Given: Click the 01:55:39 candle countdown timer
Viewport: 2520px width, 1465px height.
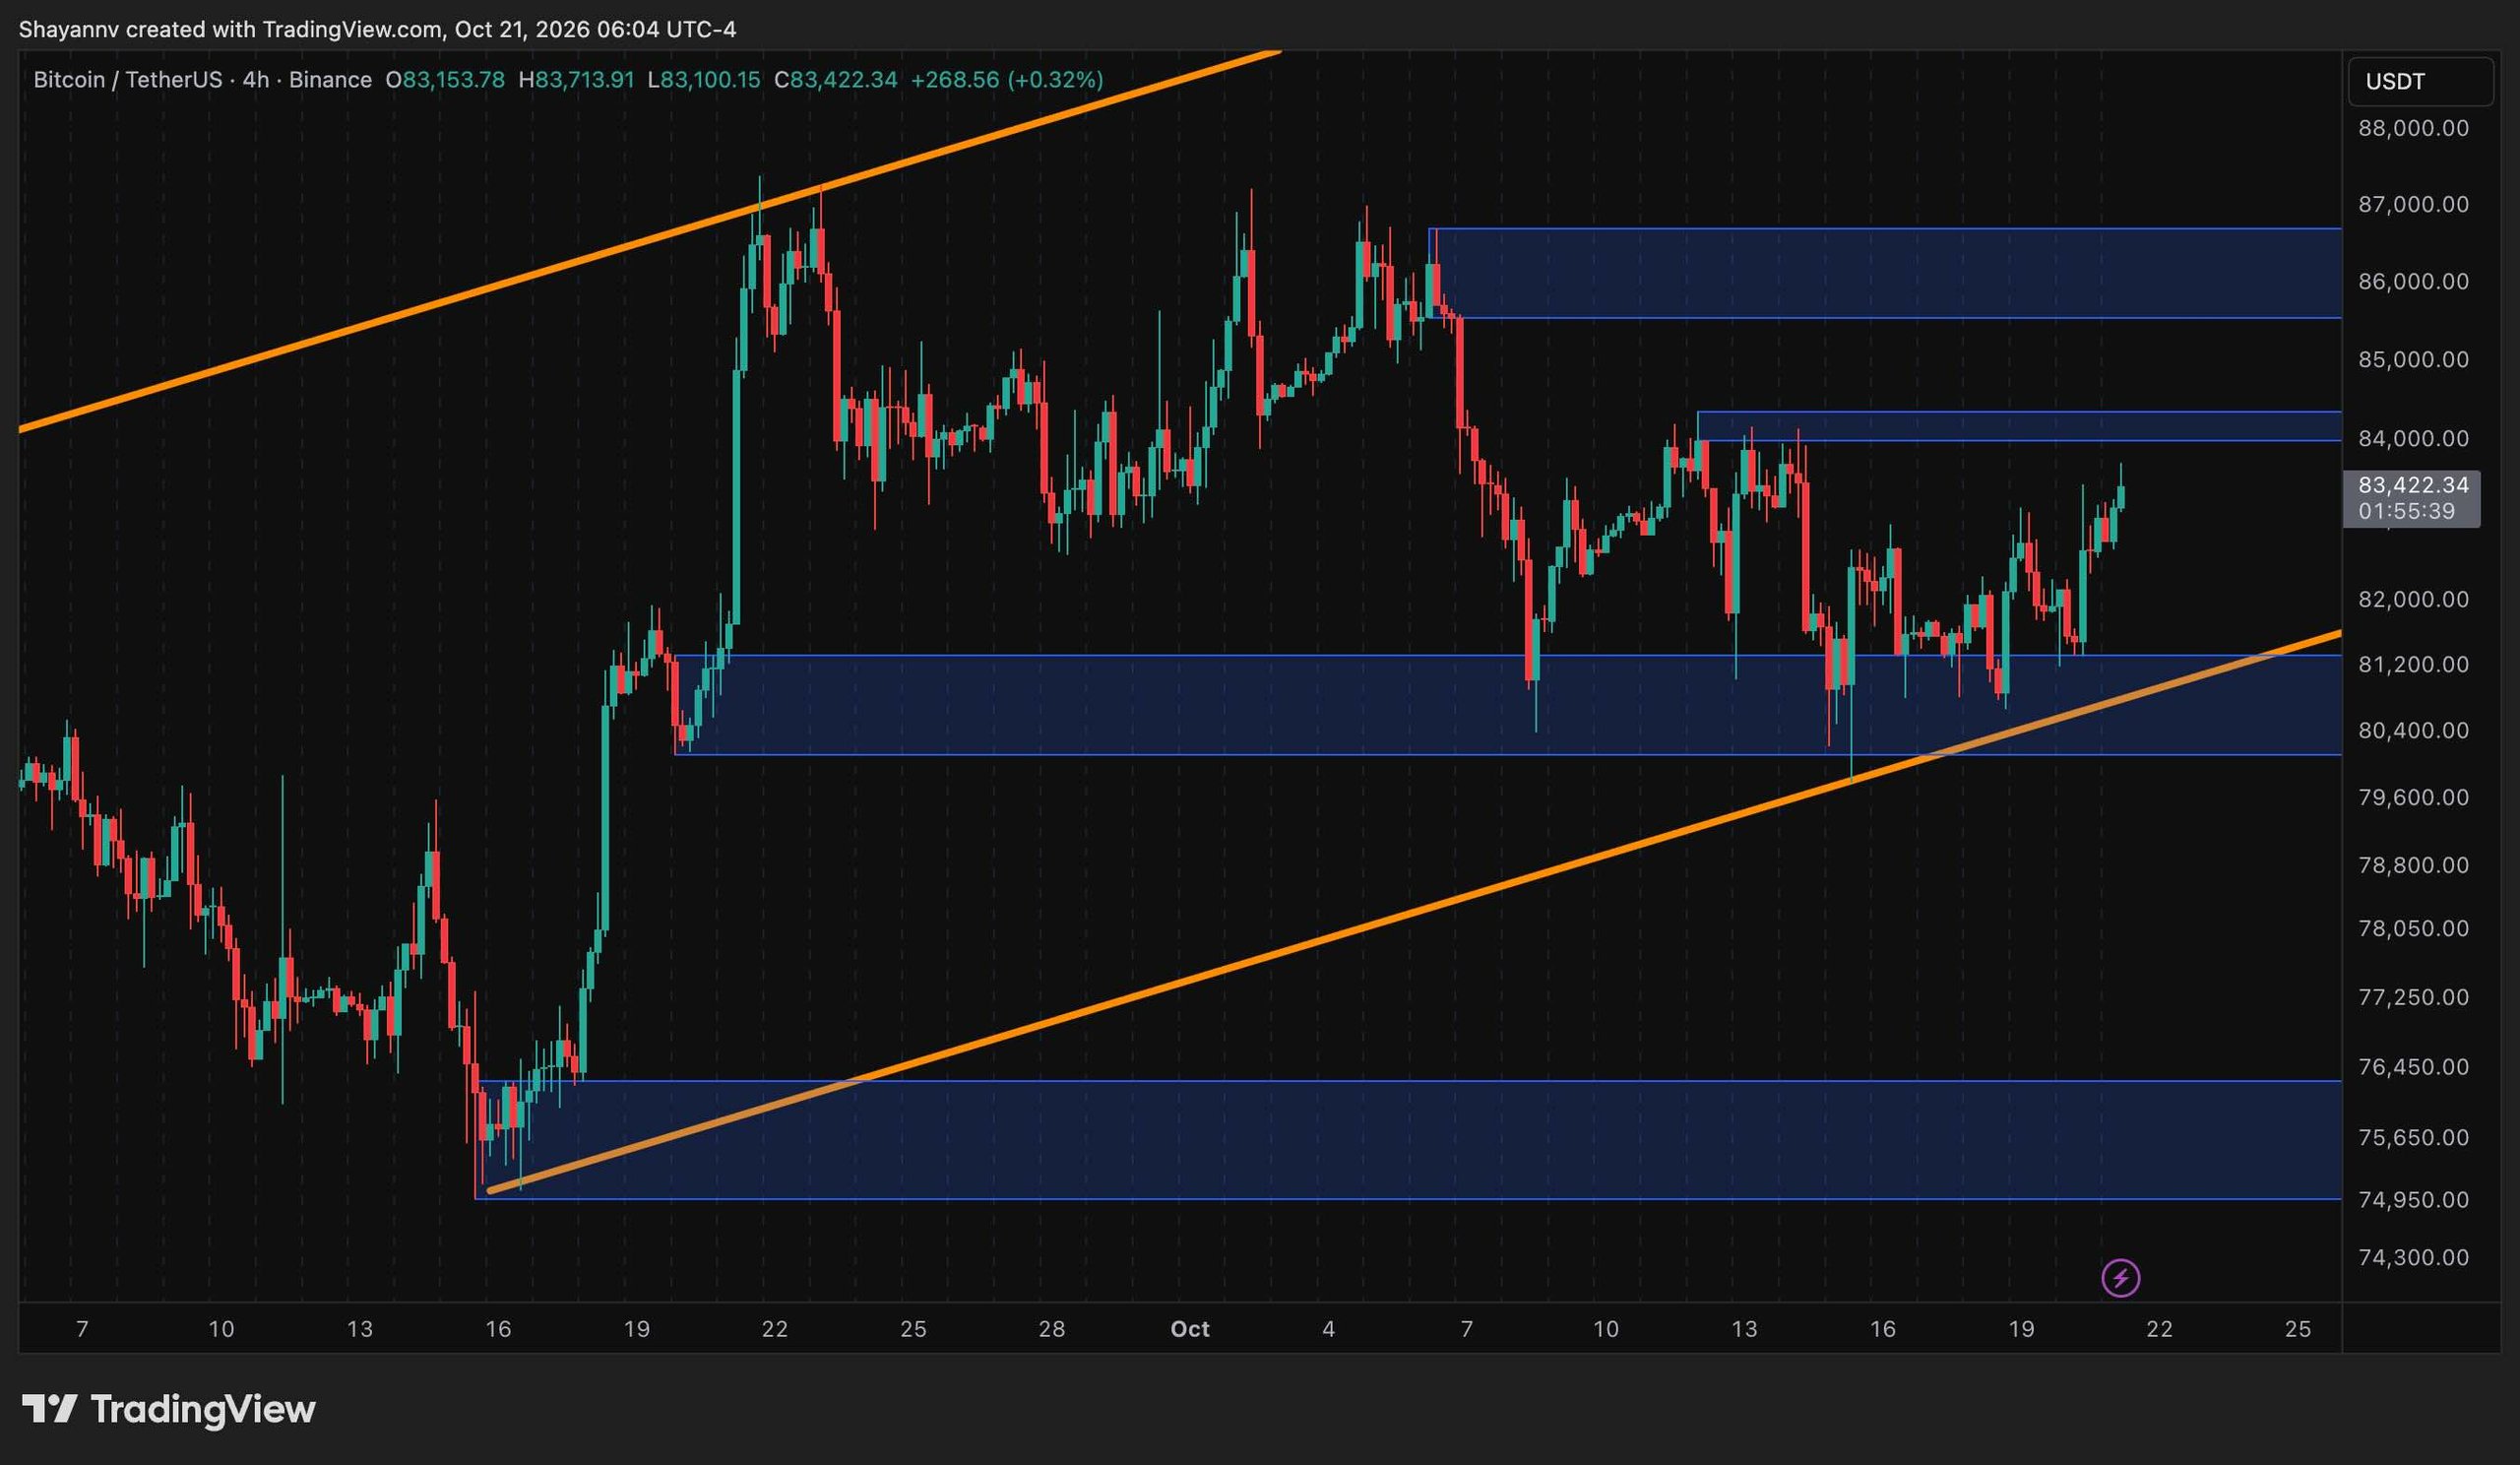Looking at the screenshot, I should tap(2406, 511).
